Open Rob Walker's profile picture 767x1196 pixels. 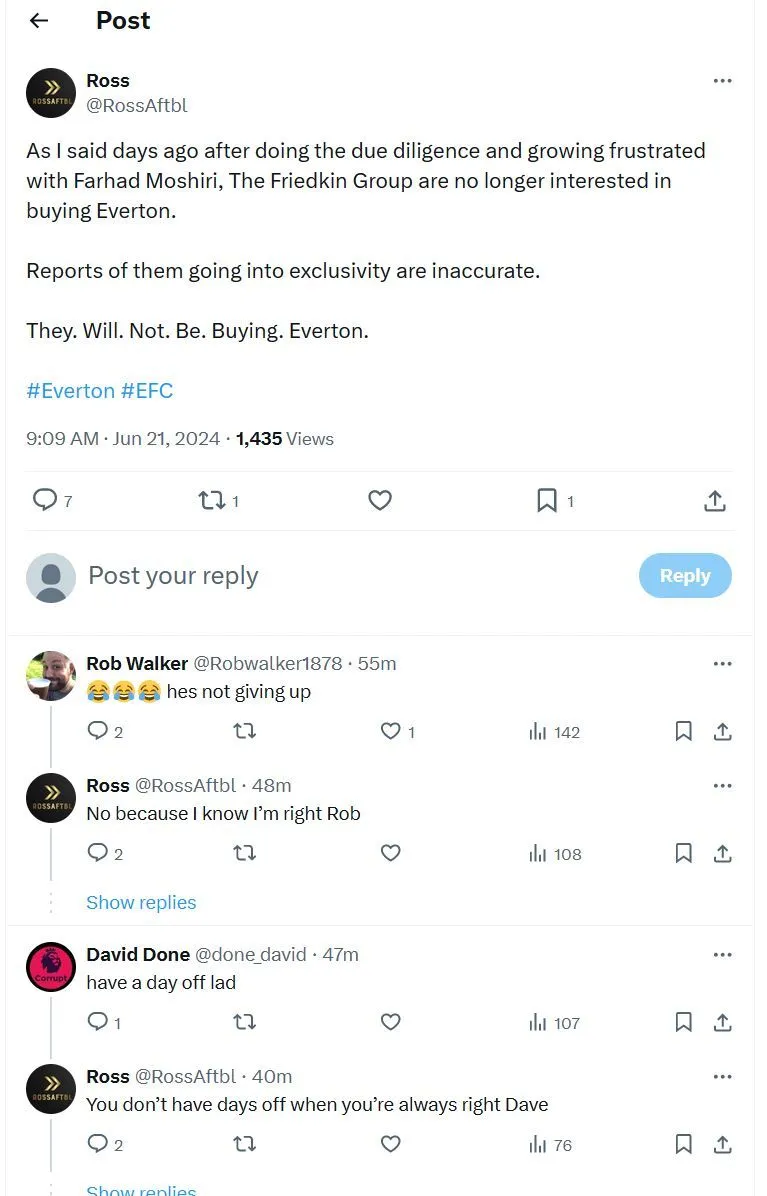tap(51, 676)
